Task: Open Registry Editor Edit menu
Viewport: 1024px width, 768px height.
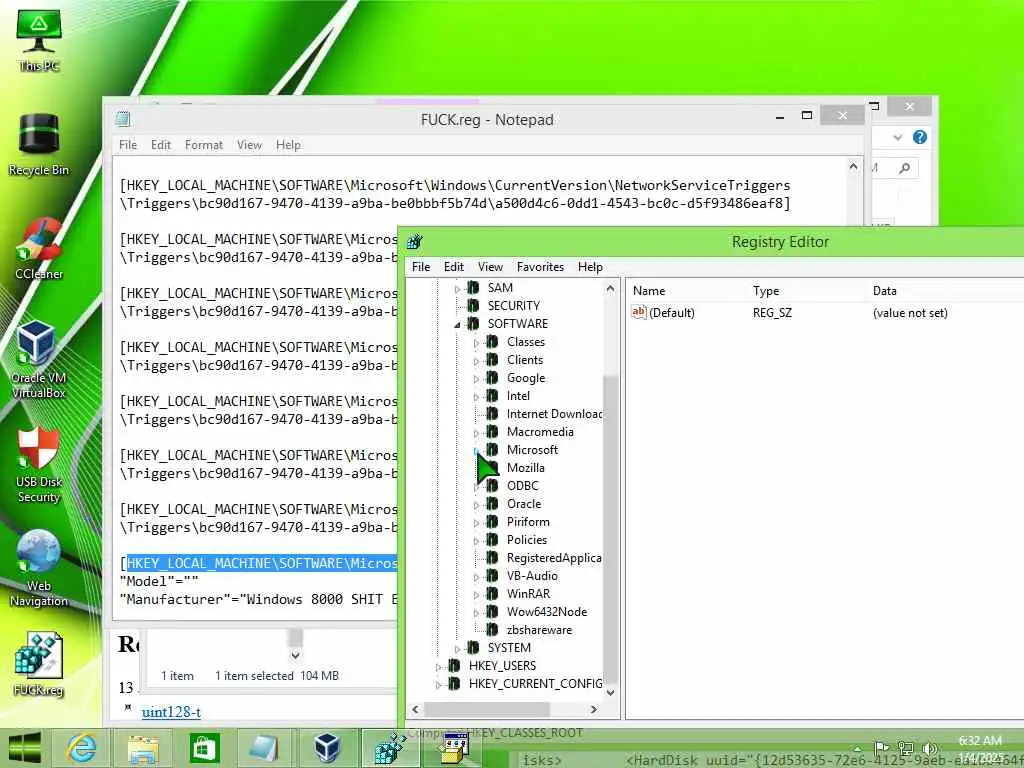Action: 454,266
